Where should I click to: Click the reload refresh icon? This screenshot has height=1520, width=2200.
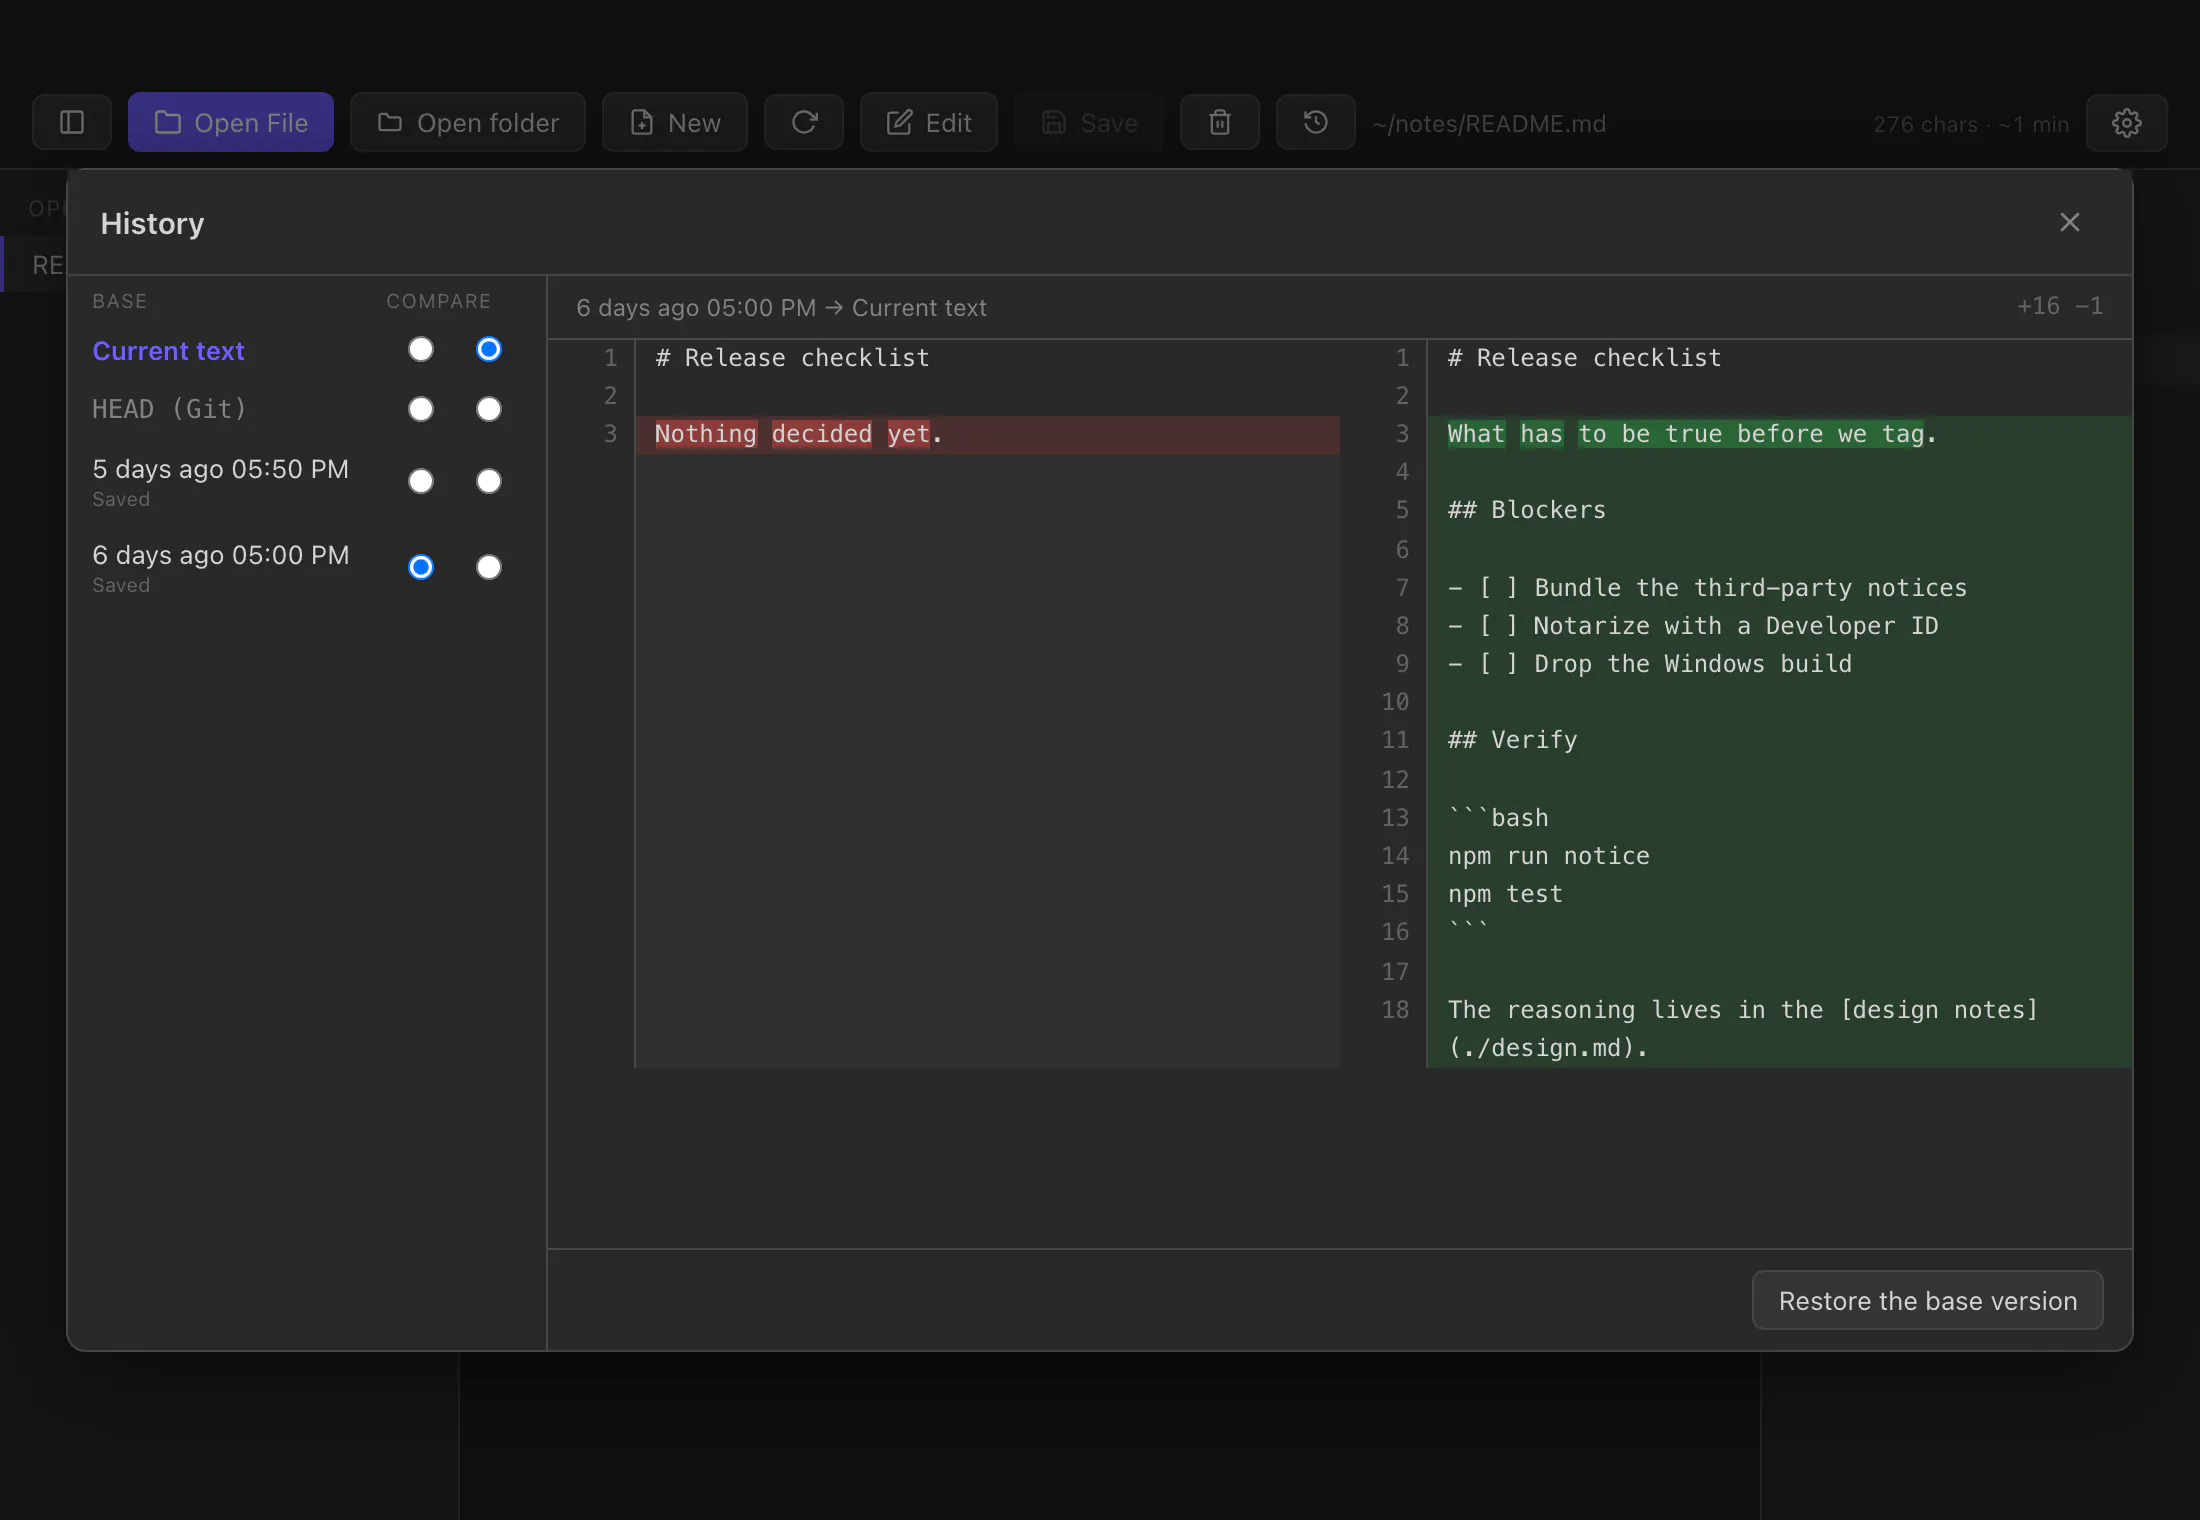point(804,122)
